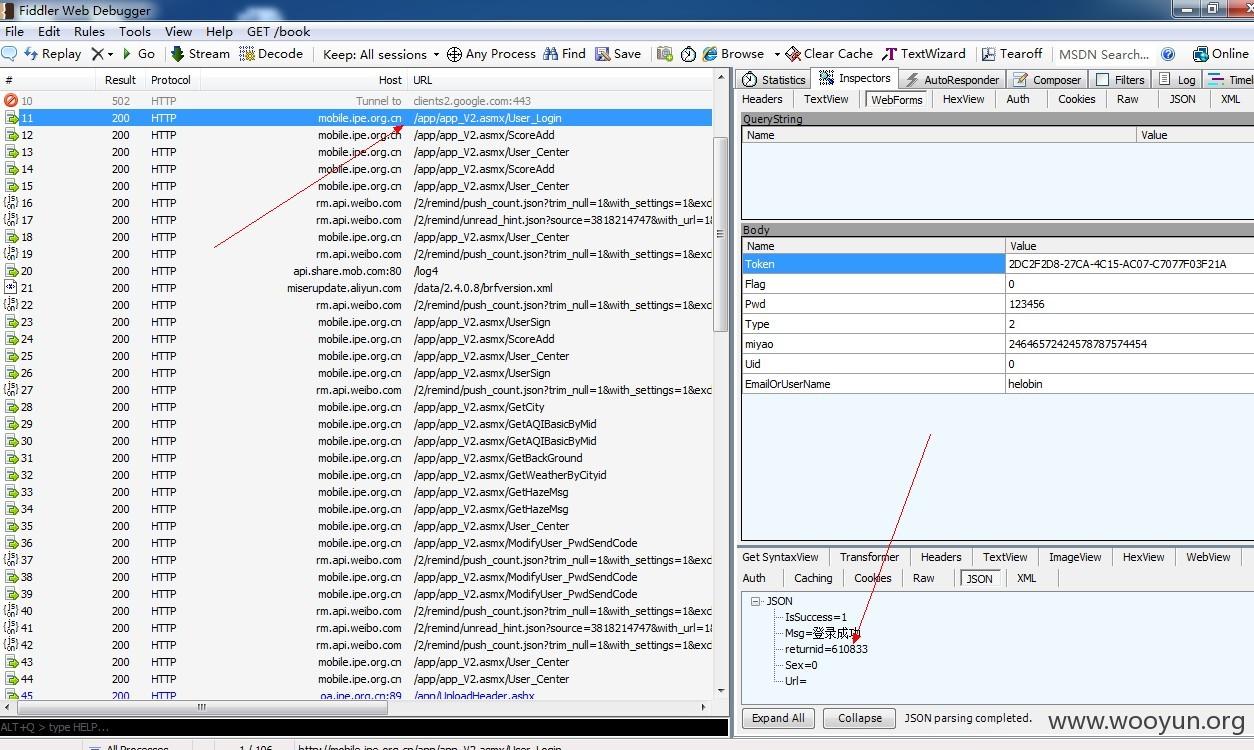Image resolution: width=1254 pixels, height=750 pixels.
Task: Click the camera screenshot toolbar icon
Action: pyautogui.click(x=665, y=54)
